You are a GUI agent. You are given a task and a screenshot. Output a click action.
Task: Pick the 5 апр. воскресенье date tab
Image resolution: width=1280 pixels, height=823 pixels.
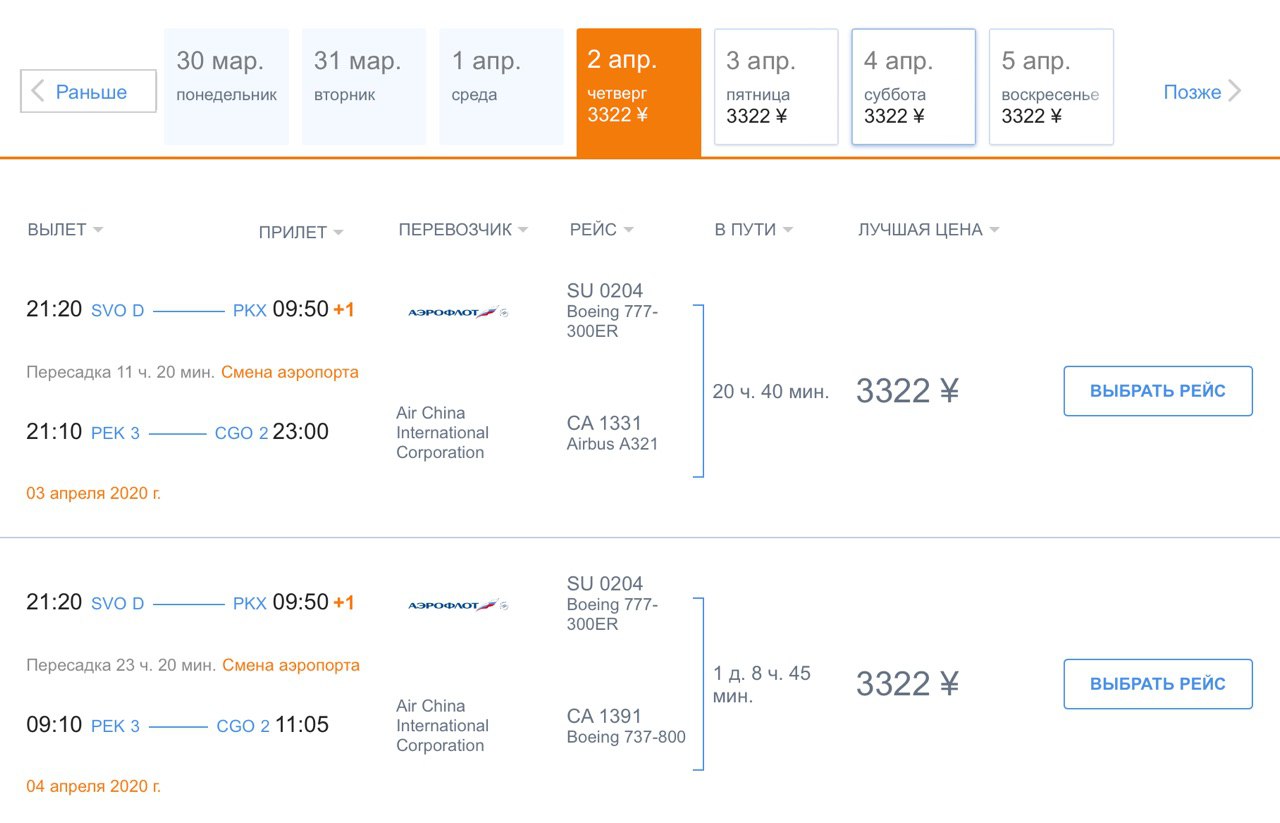click(1051, 87)
